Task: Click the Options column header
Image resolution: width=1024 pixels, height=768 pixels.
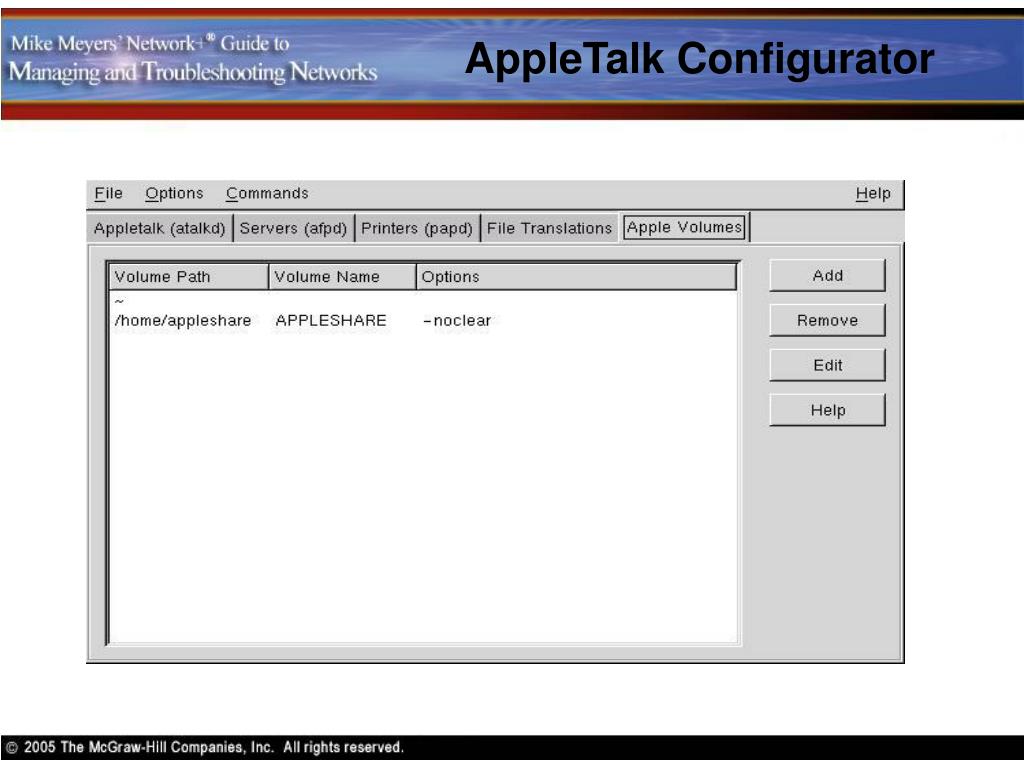Action: [x=577, y=277]
